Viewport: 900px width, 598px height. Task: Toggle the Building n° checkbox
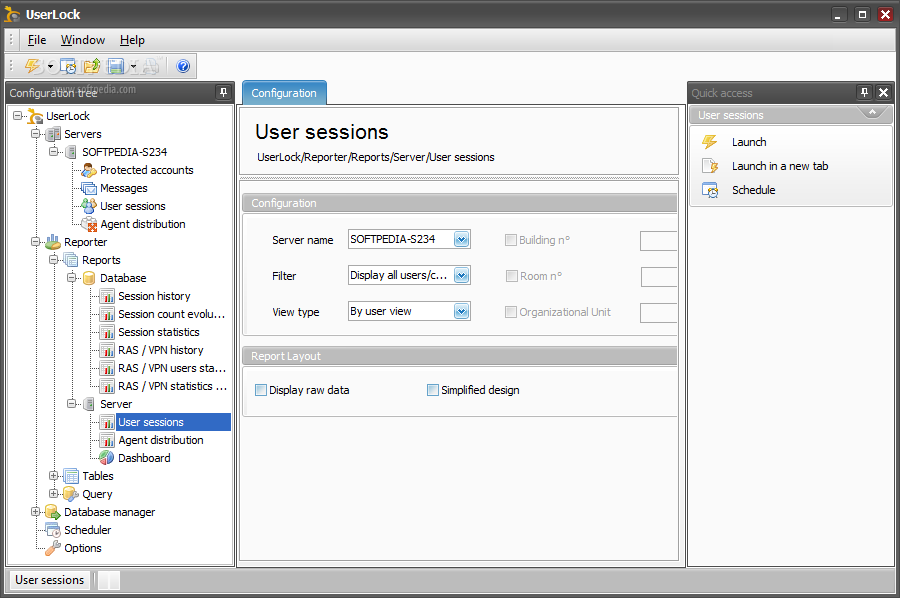[x=511, y=240]
